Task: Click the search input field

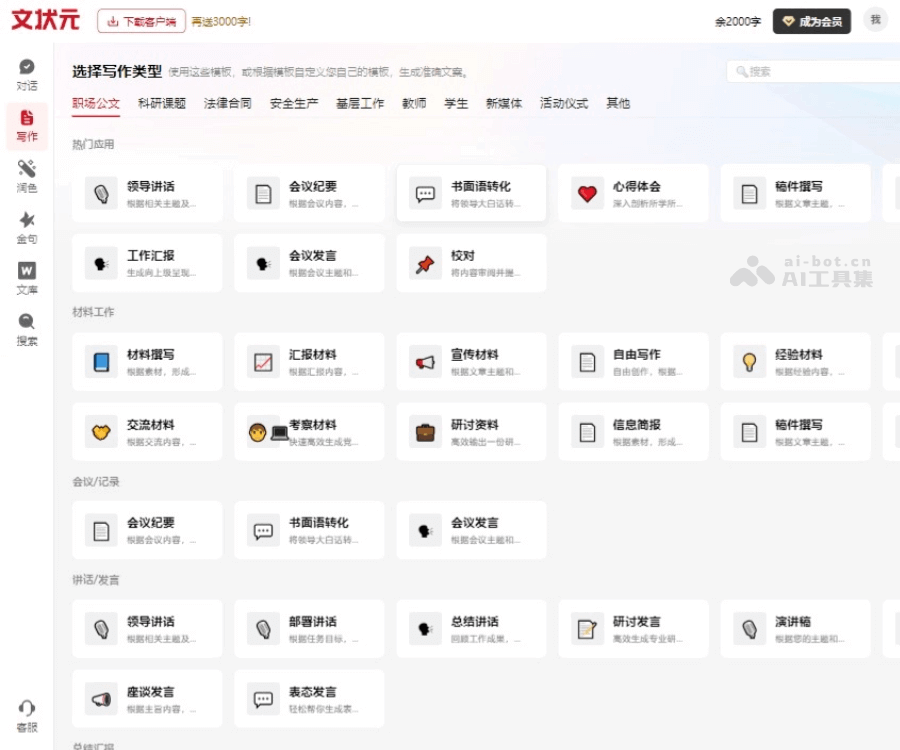Action: pyautogui.click(x=798, y=70)
